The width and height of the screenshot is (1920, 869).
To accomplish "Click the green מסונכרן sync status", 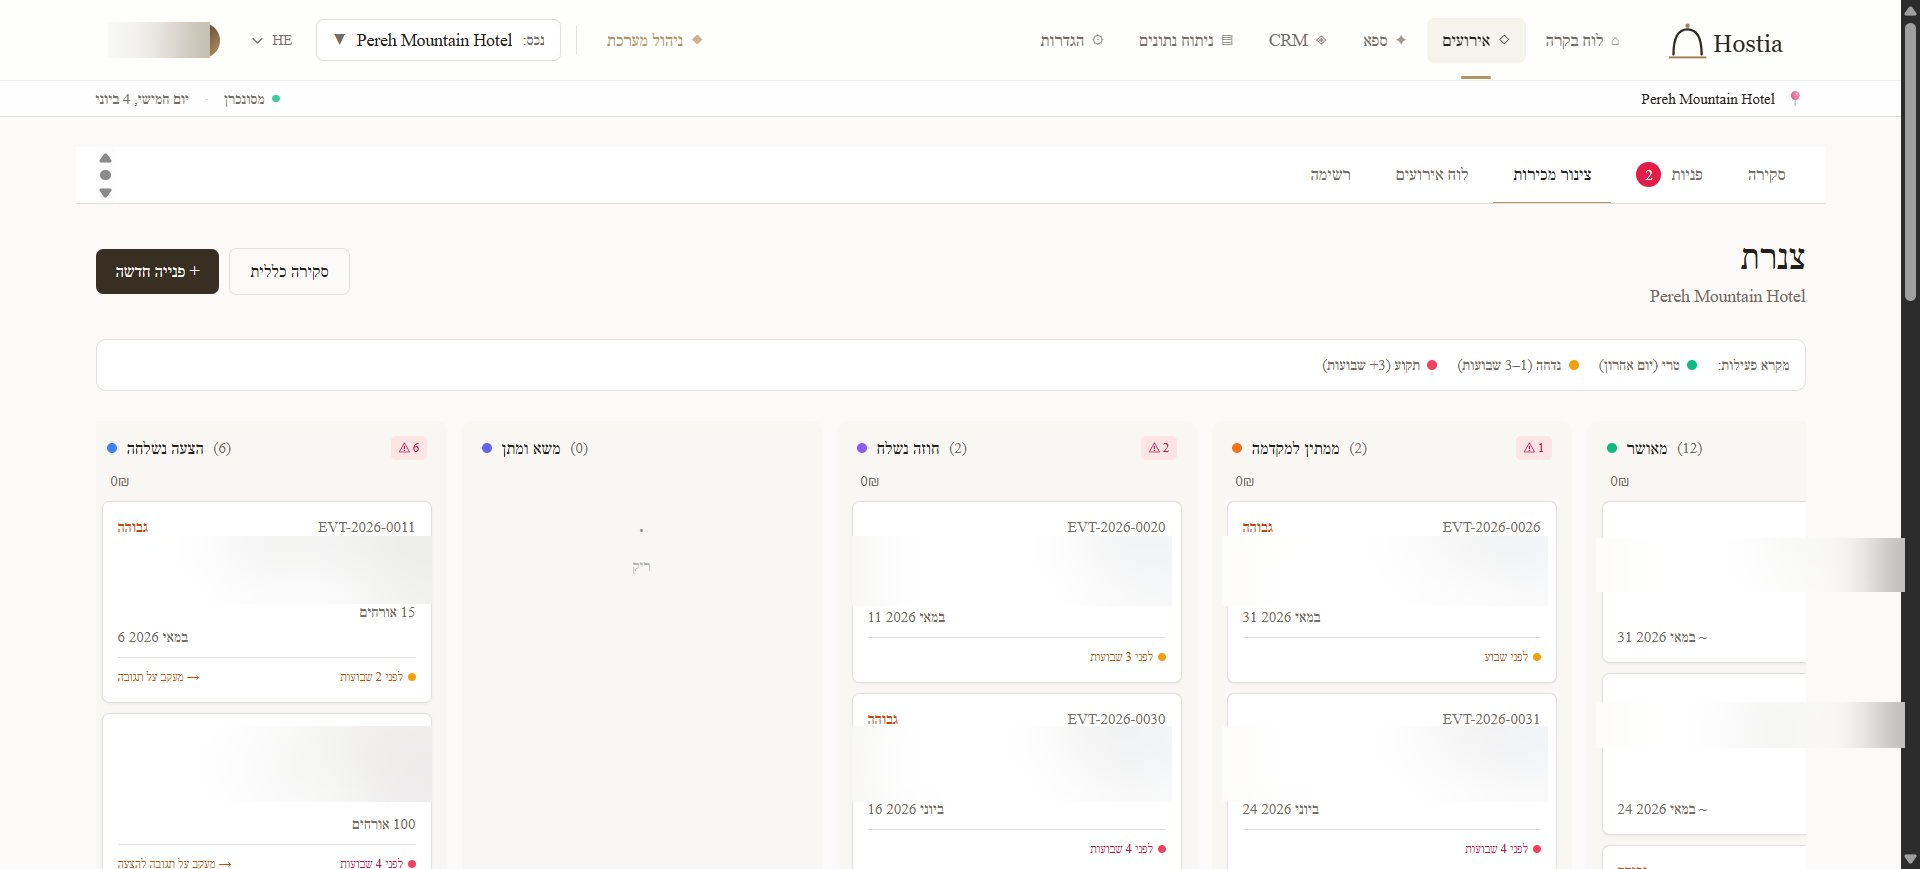I will (x=251, y=99).
